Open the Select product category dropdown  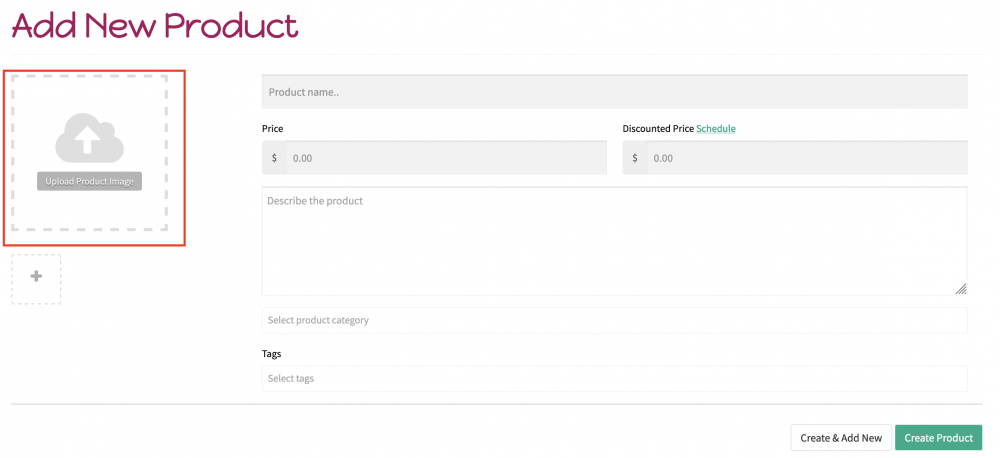[615, 320]
